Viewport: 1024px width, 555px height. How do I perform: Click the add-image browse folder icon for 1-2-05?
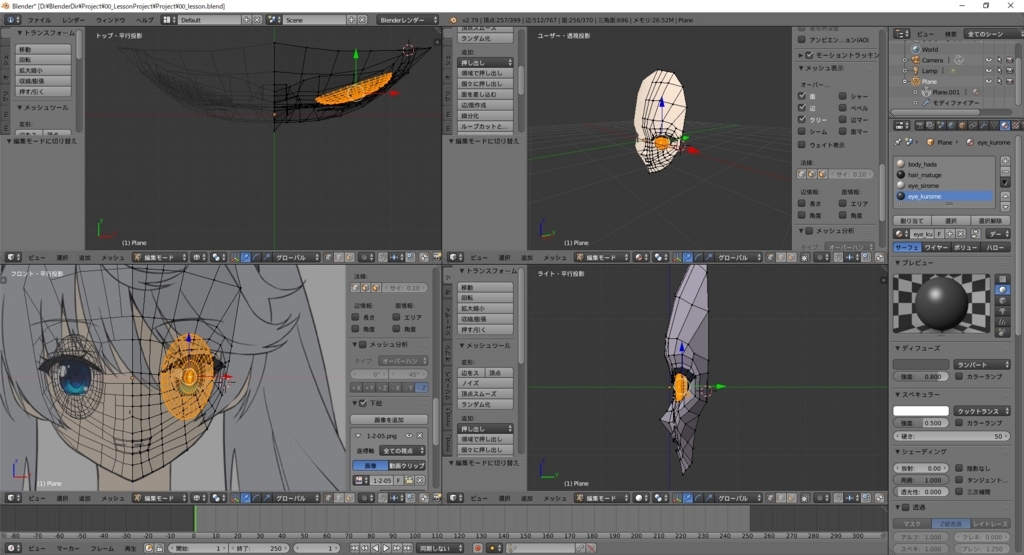point(409,481)
